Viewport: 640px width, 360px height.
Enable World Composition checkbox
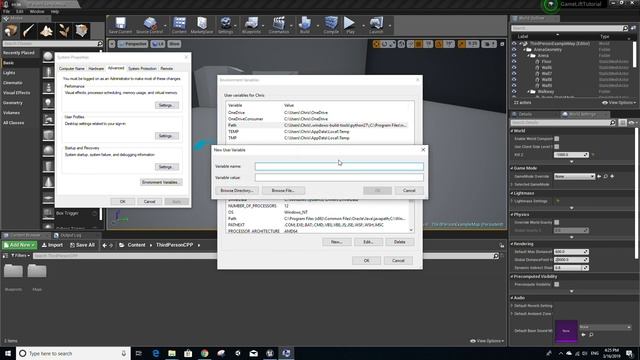point(556,139)
